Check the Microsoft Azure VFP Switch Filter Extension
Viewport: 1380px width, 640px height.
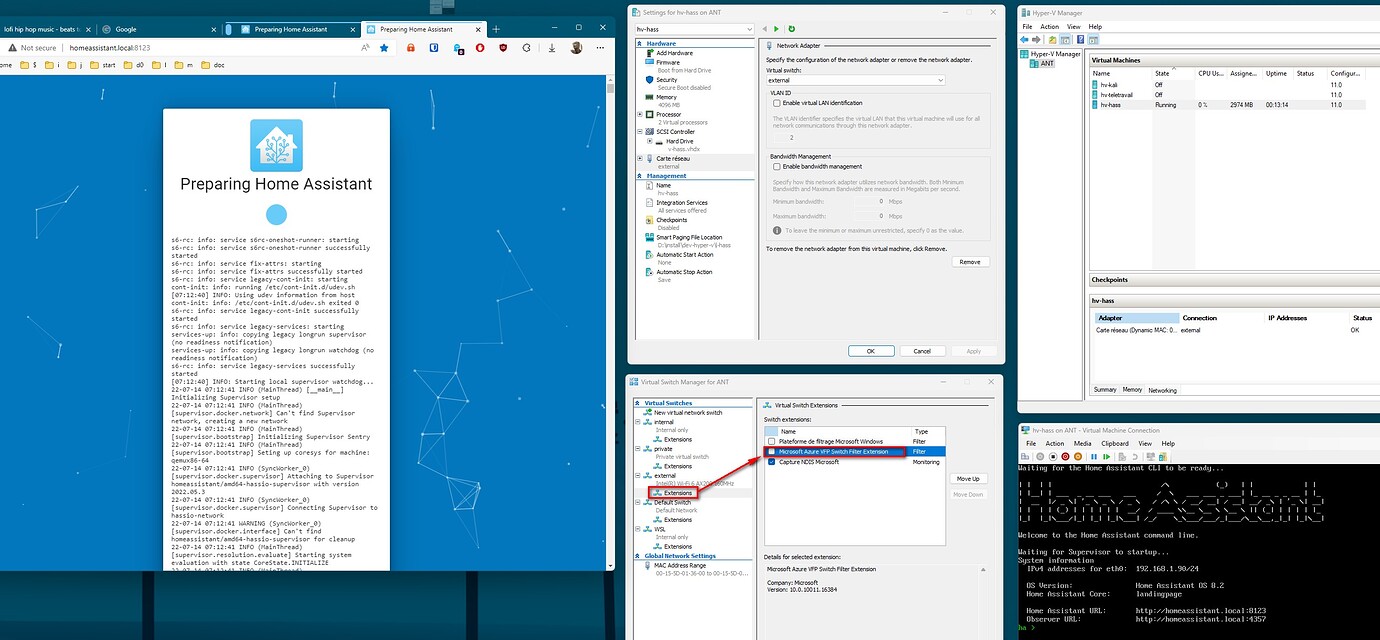[770, 451]
